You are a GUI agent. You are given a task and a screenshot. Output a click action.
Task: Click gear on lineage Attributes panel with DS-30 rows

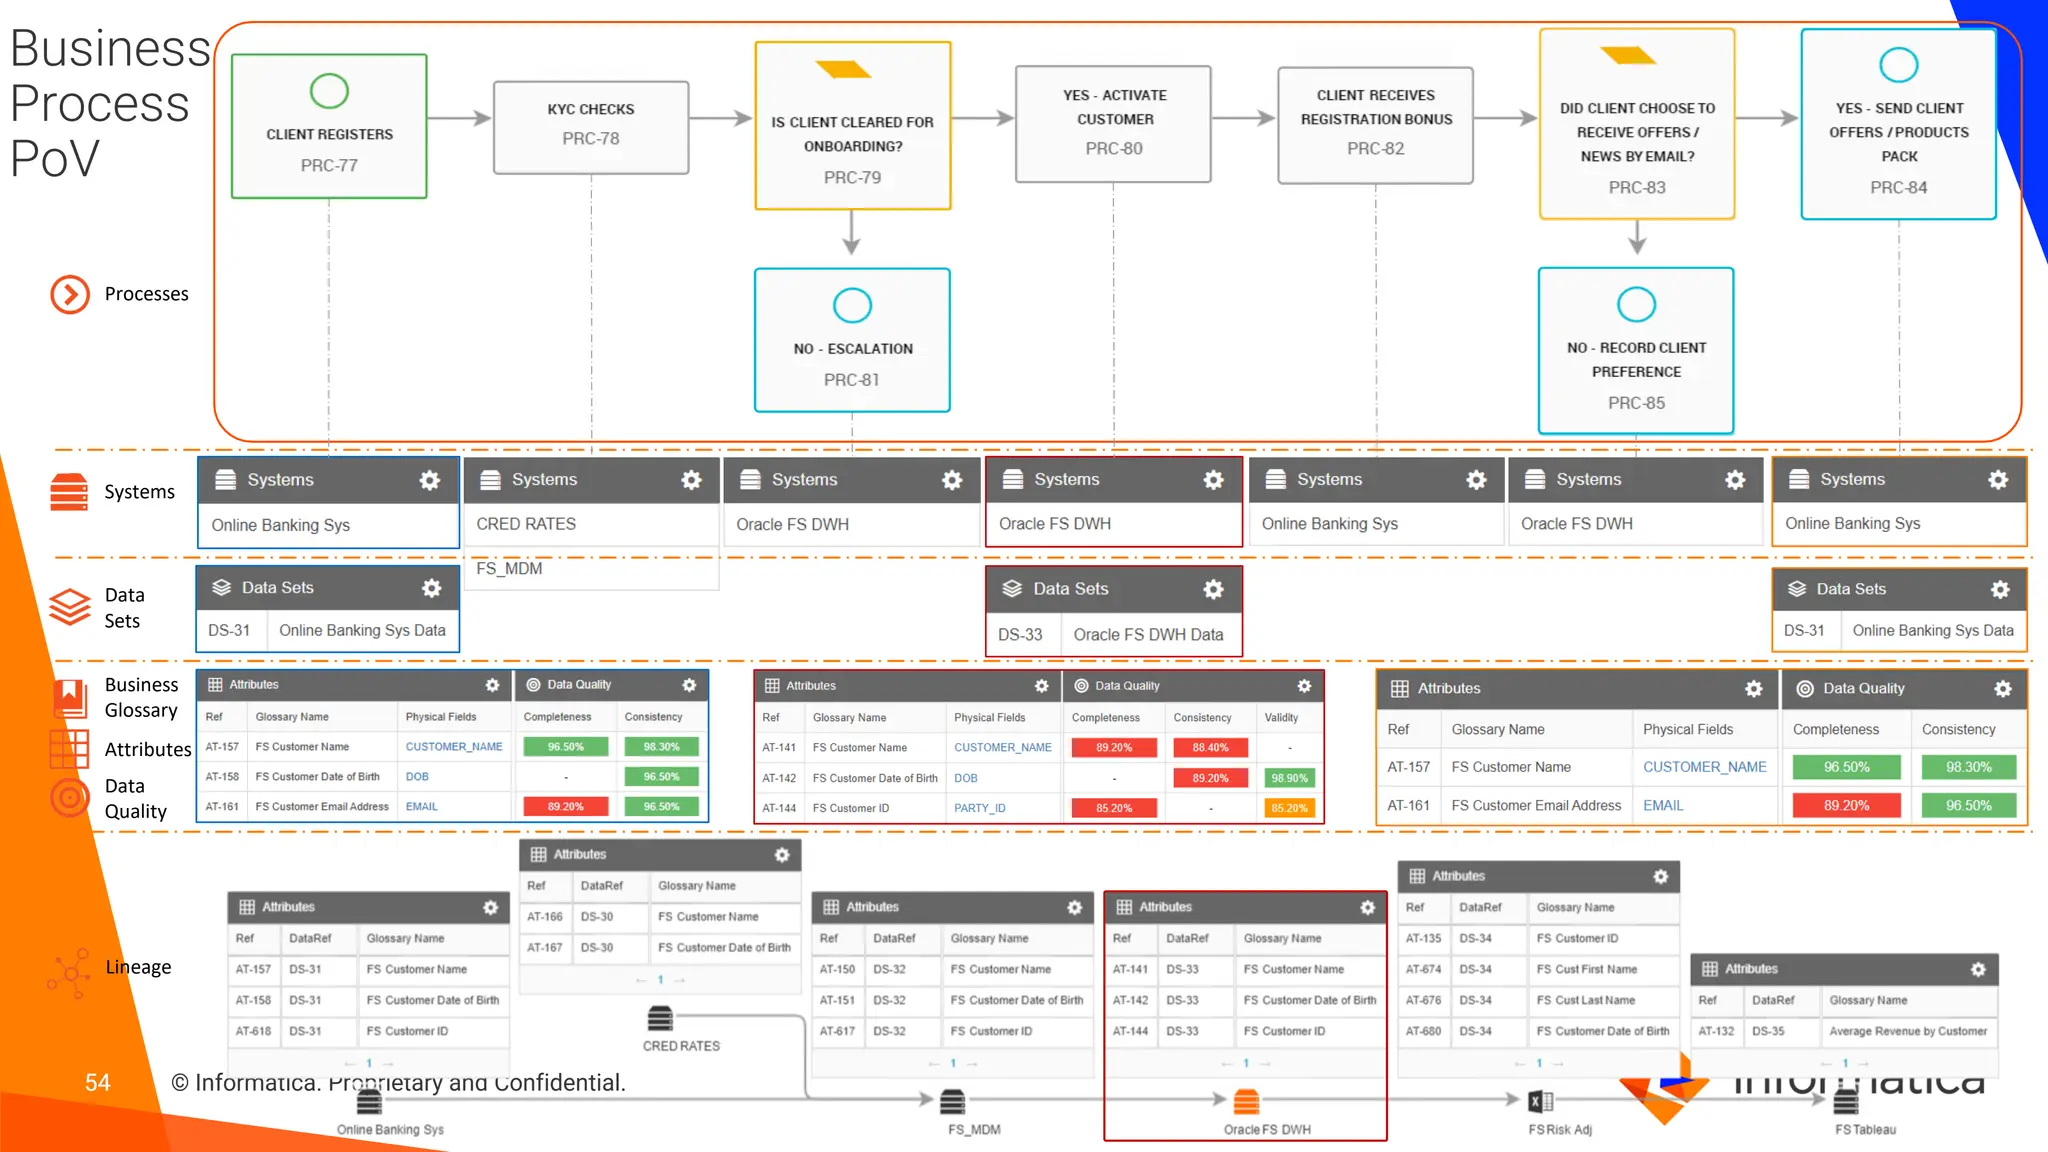782,855
